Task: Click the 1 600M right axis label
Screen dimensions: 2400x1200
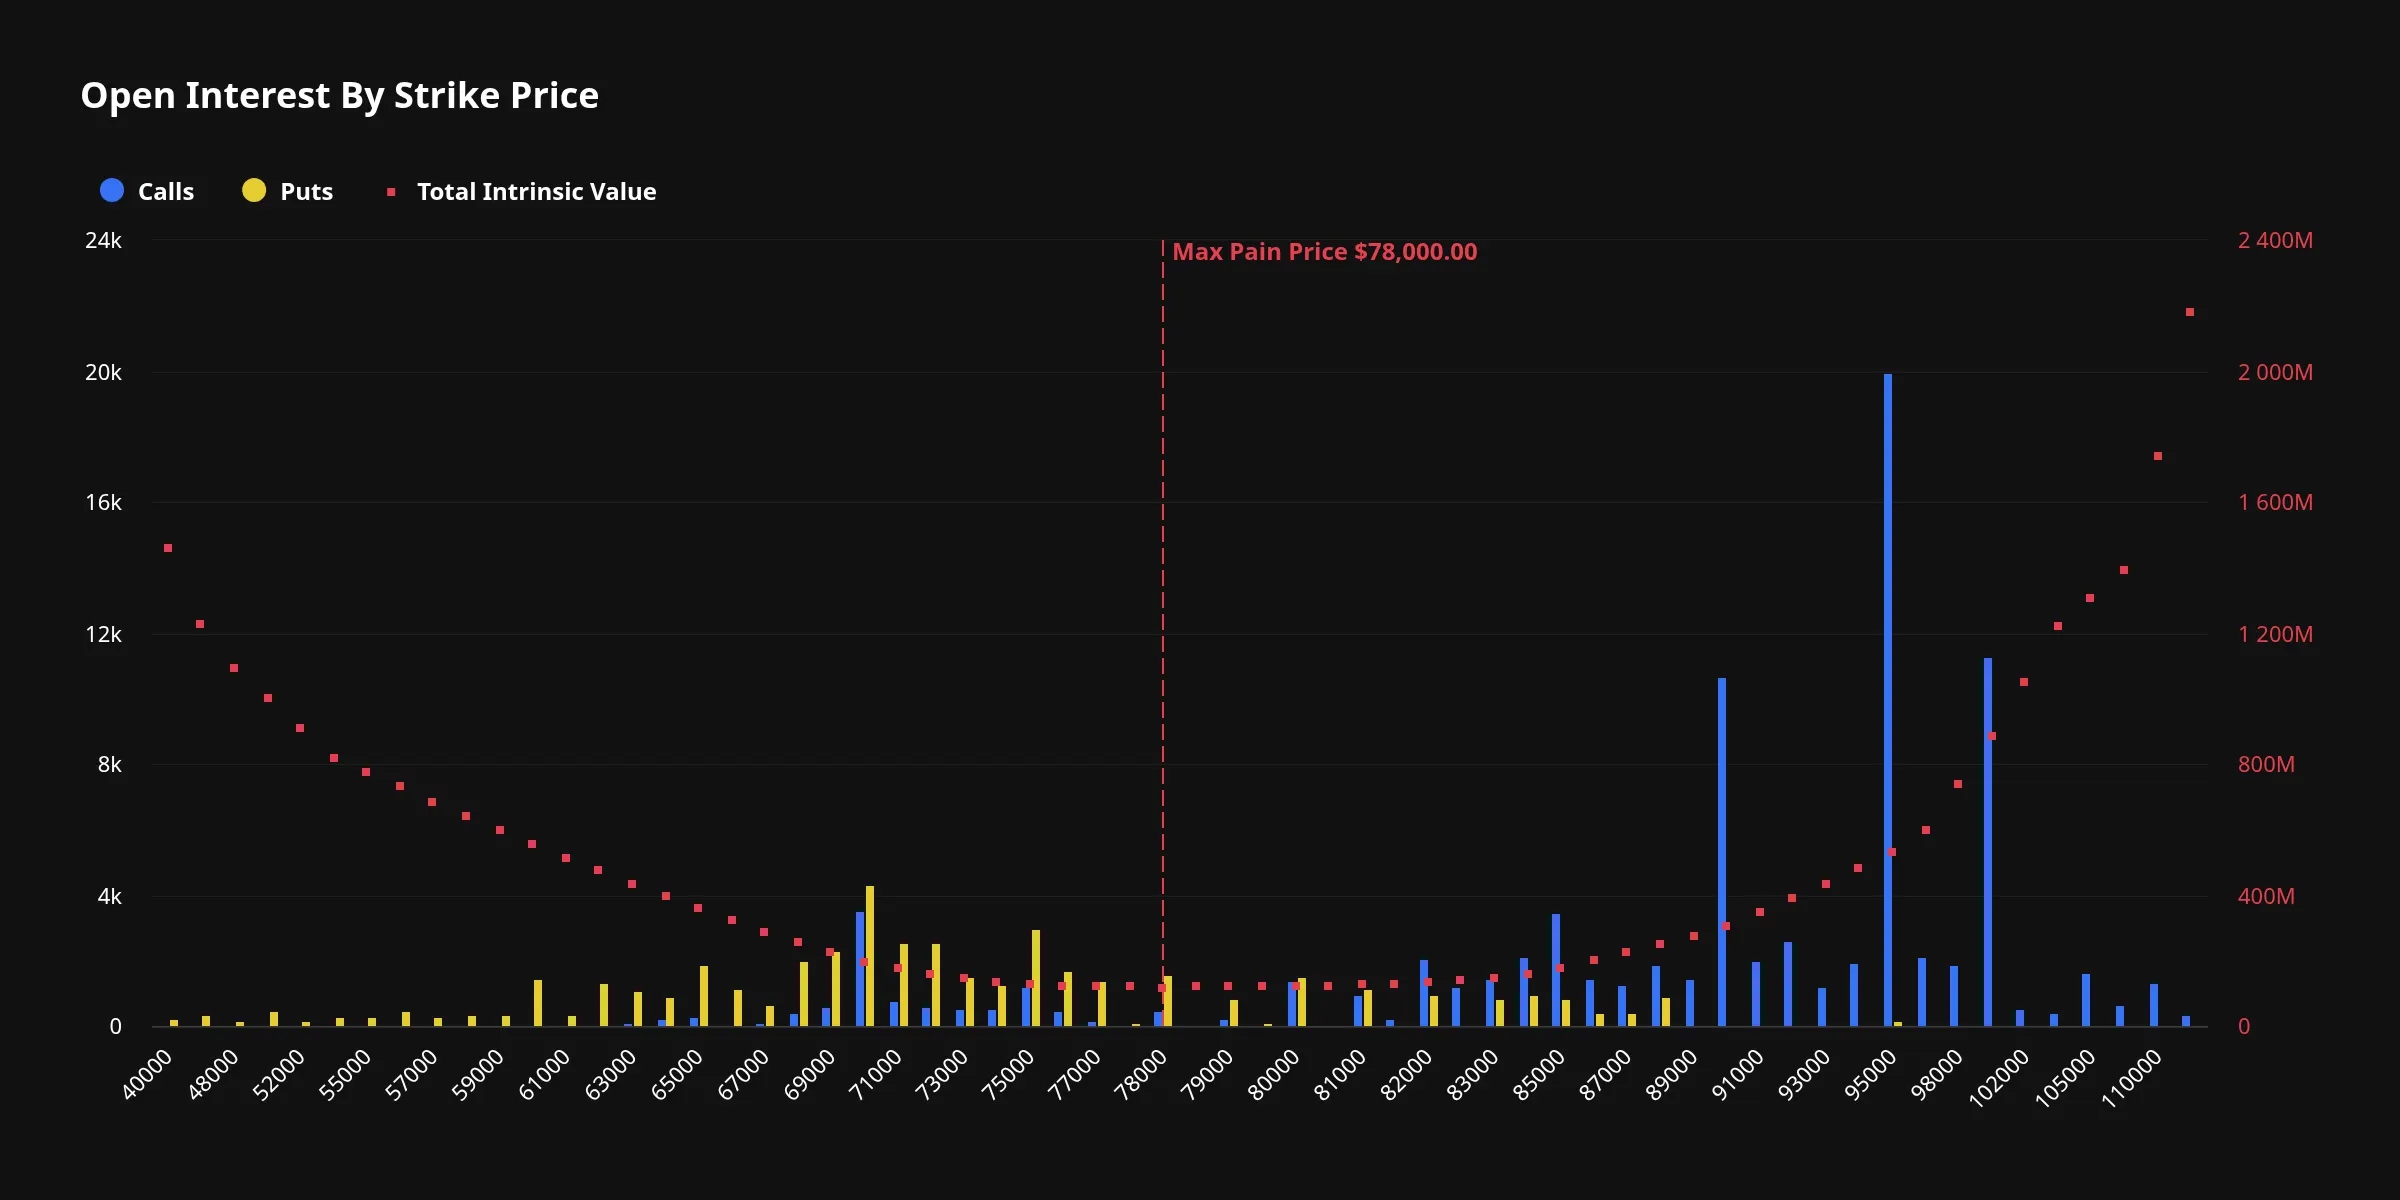Action: point(2275,502)
